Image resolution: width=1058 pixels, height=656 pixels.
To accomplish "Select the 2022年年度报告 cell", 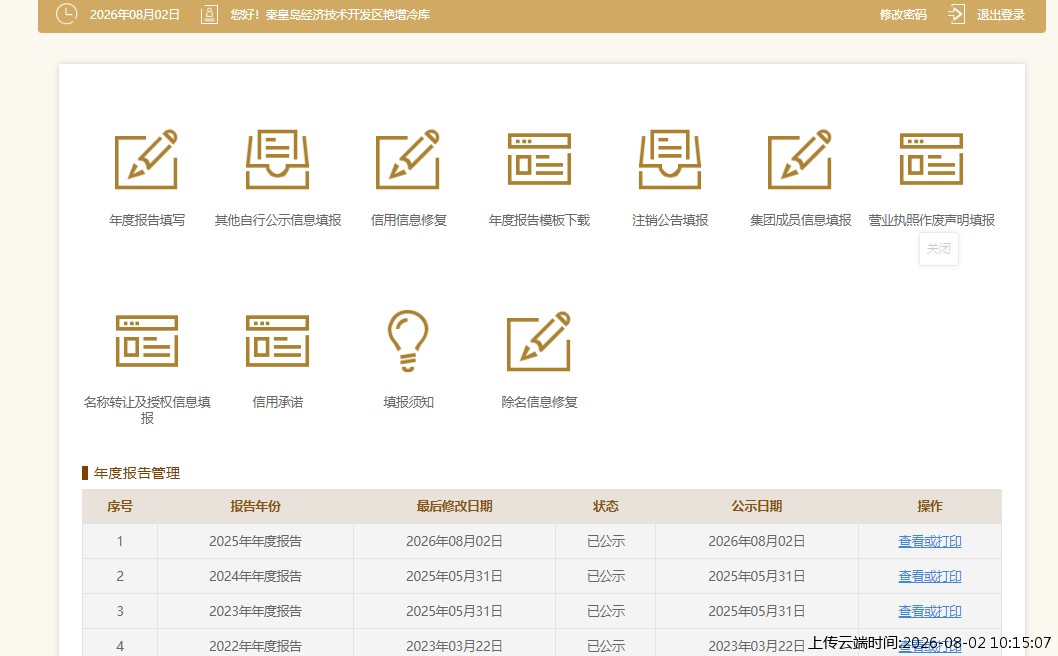I will coord(255,643).
